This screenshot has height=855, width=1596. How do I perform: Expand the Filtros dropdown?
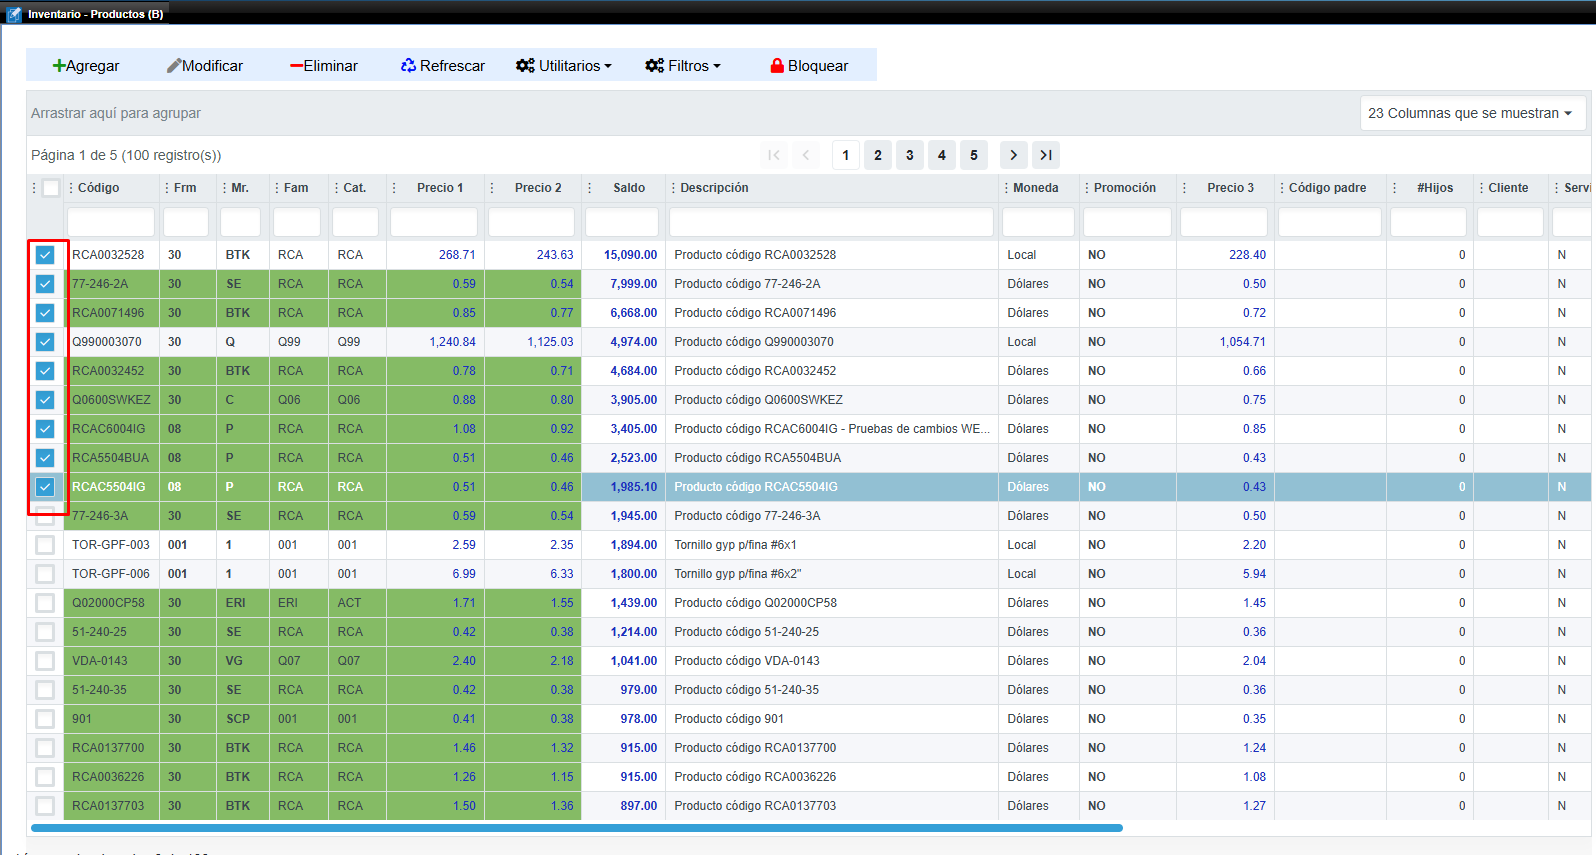tap(682, 66)
